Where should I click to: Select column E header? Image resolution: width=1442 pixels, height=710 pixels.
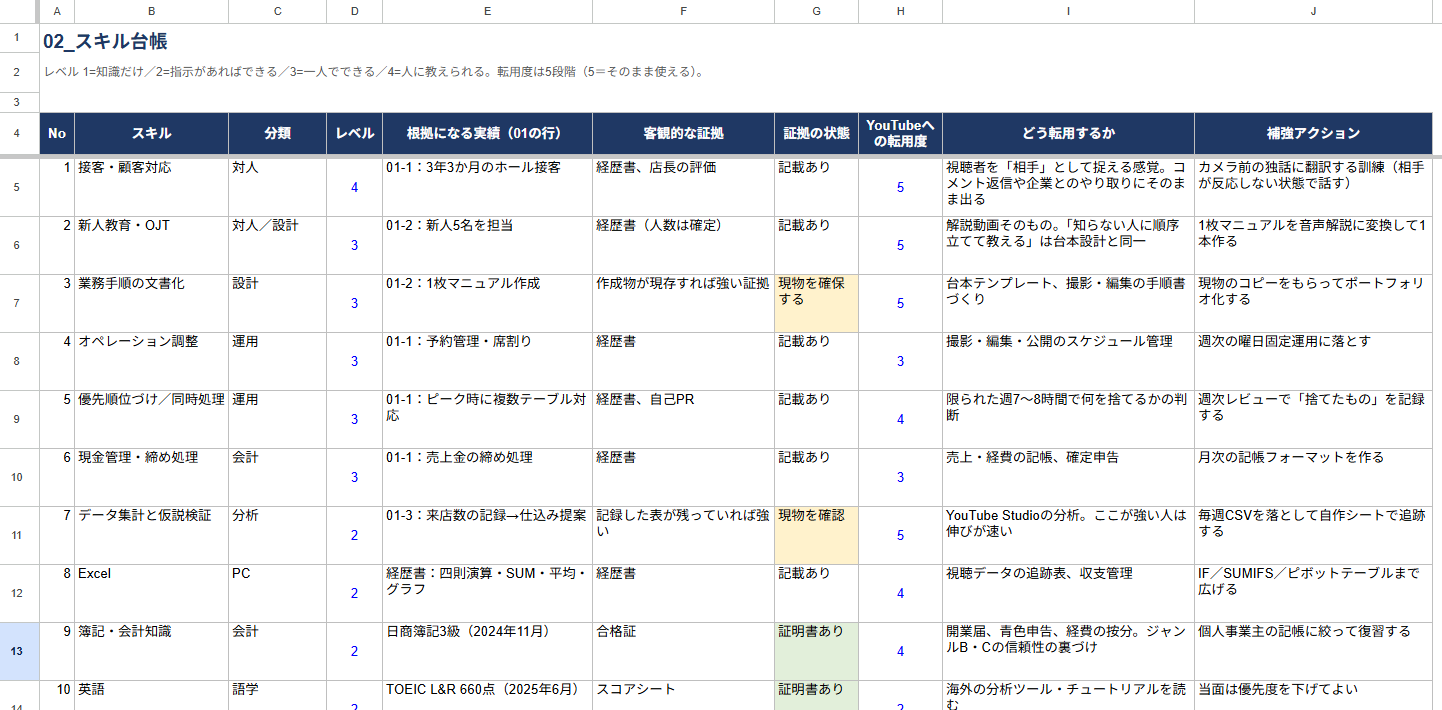pos(487,11)
